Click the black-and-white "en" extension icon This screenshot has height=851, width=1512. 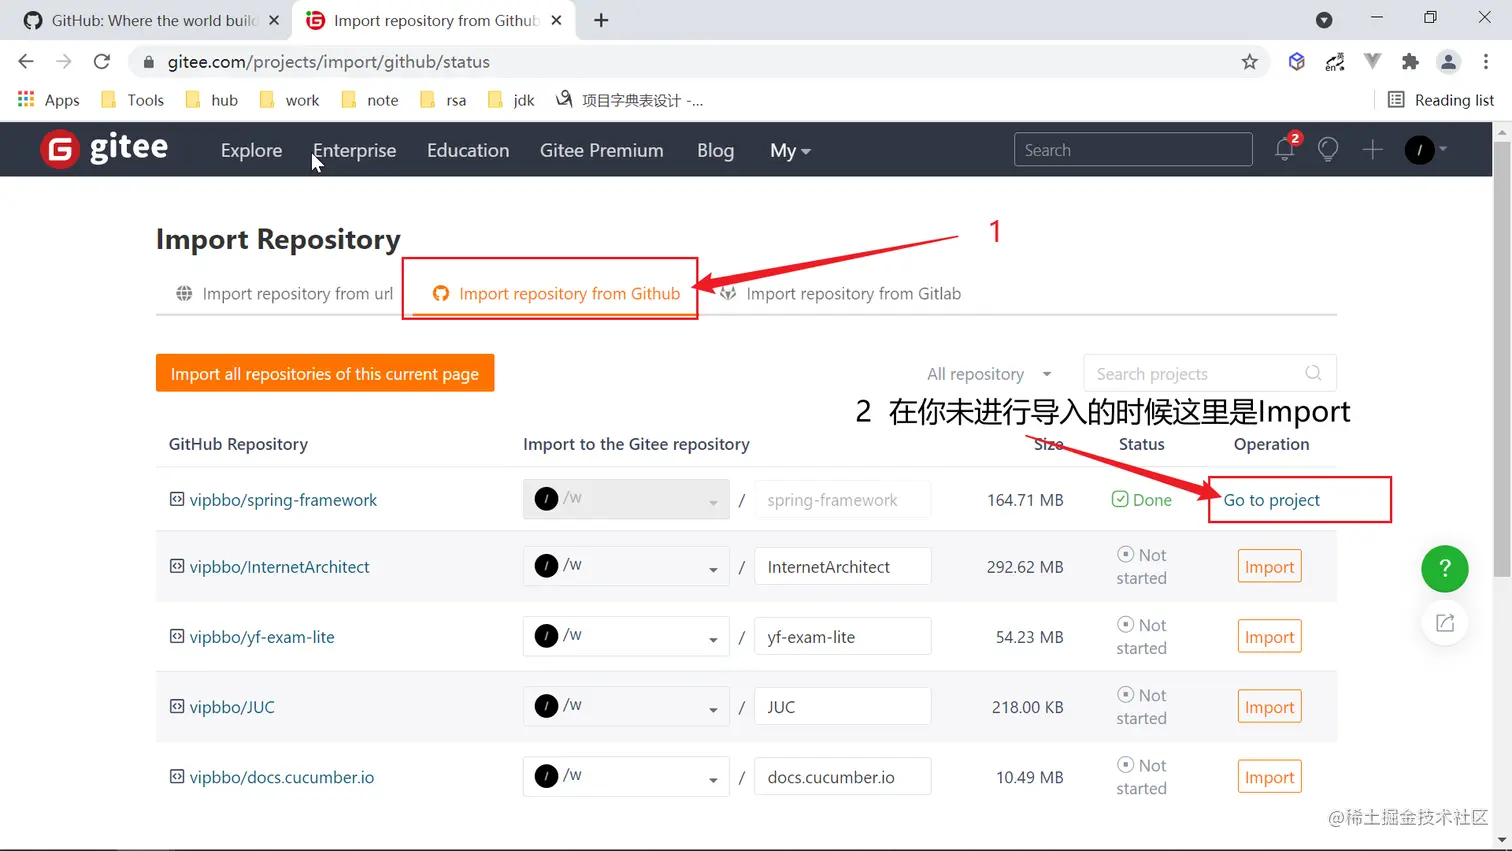(x=1334, y=62)
